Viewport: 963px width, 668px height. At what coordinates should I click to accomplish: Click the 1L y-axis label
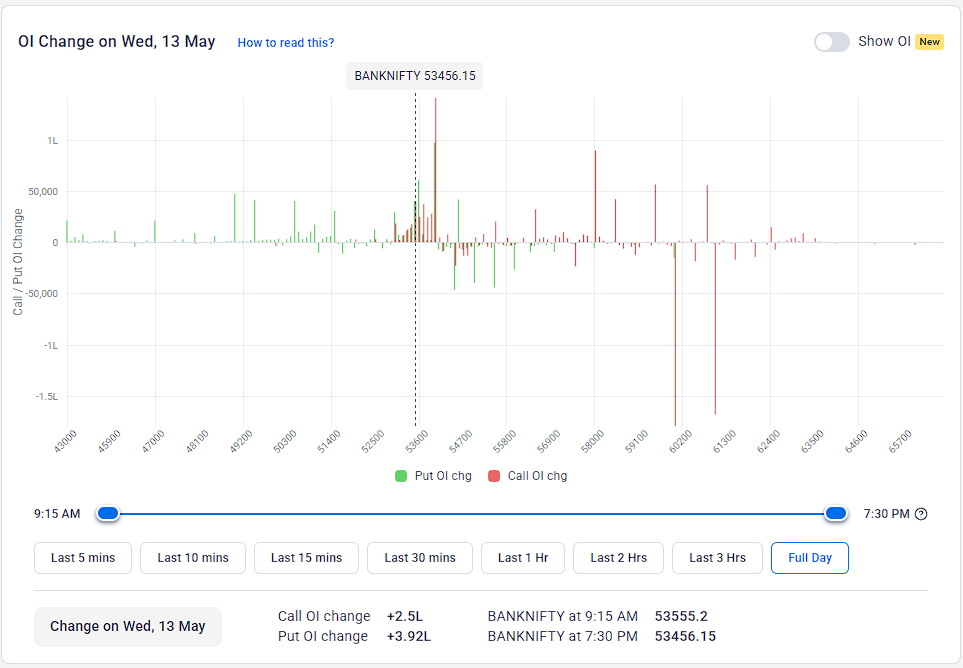click(x=53, y=141)
